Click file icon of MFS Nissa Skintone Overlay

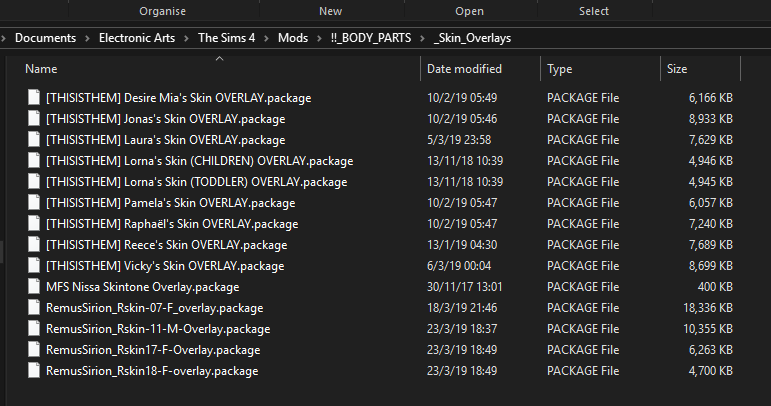34,287
